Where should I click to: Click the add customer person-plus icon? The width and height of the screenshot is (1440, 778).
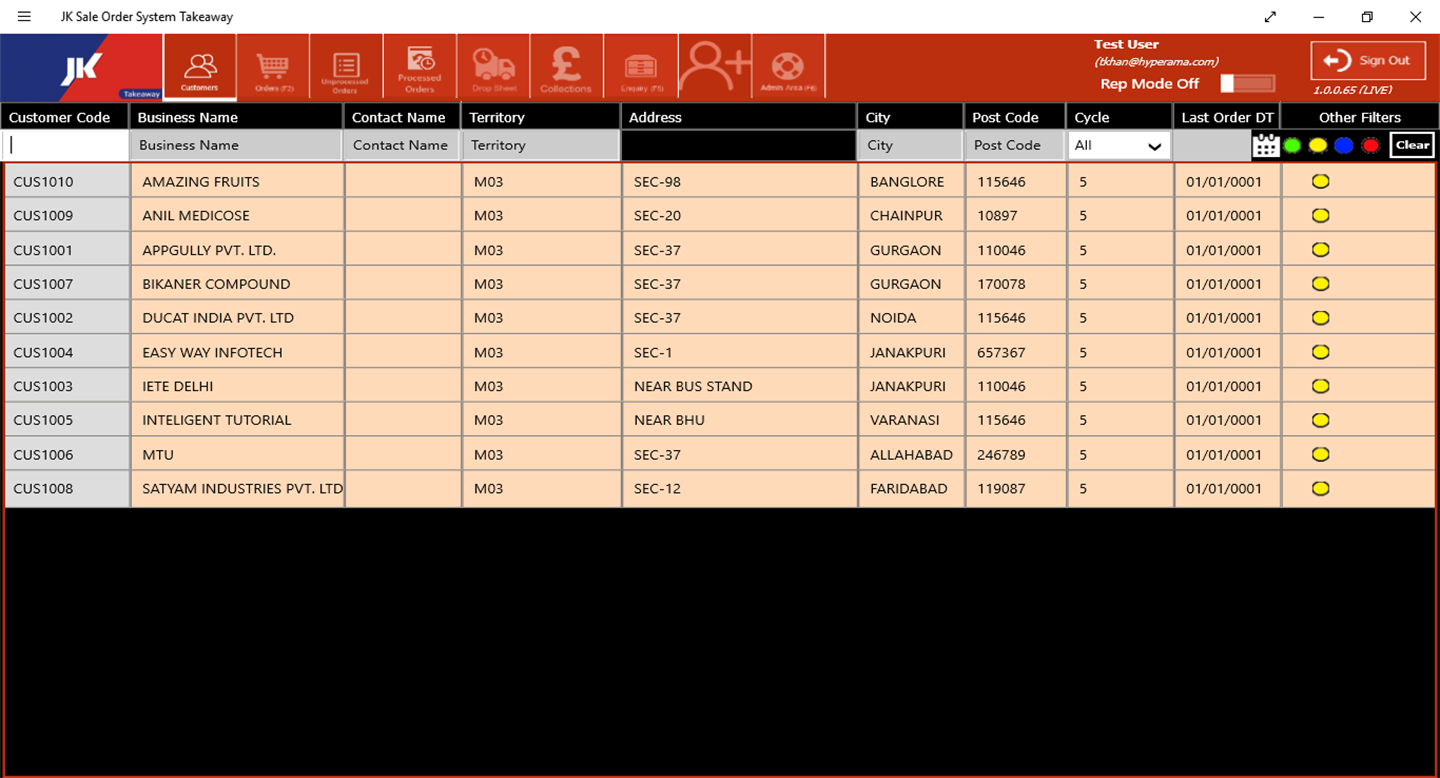click(715, 68)
